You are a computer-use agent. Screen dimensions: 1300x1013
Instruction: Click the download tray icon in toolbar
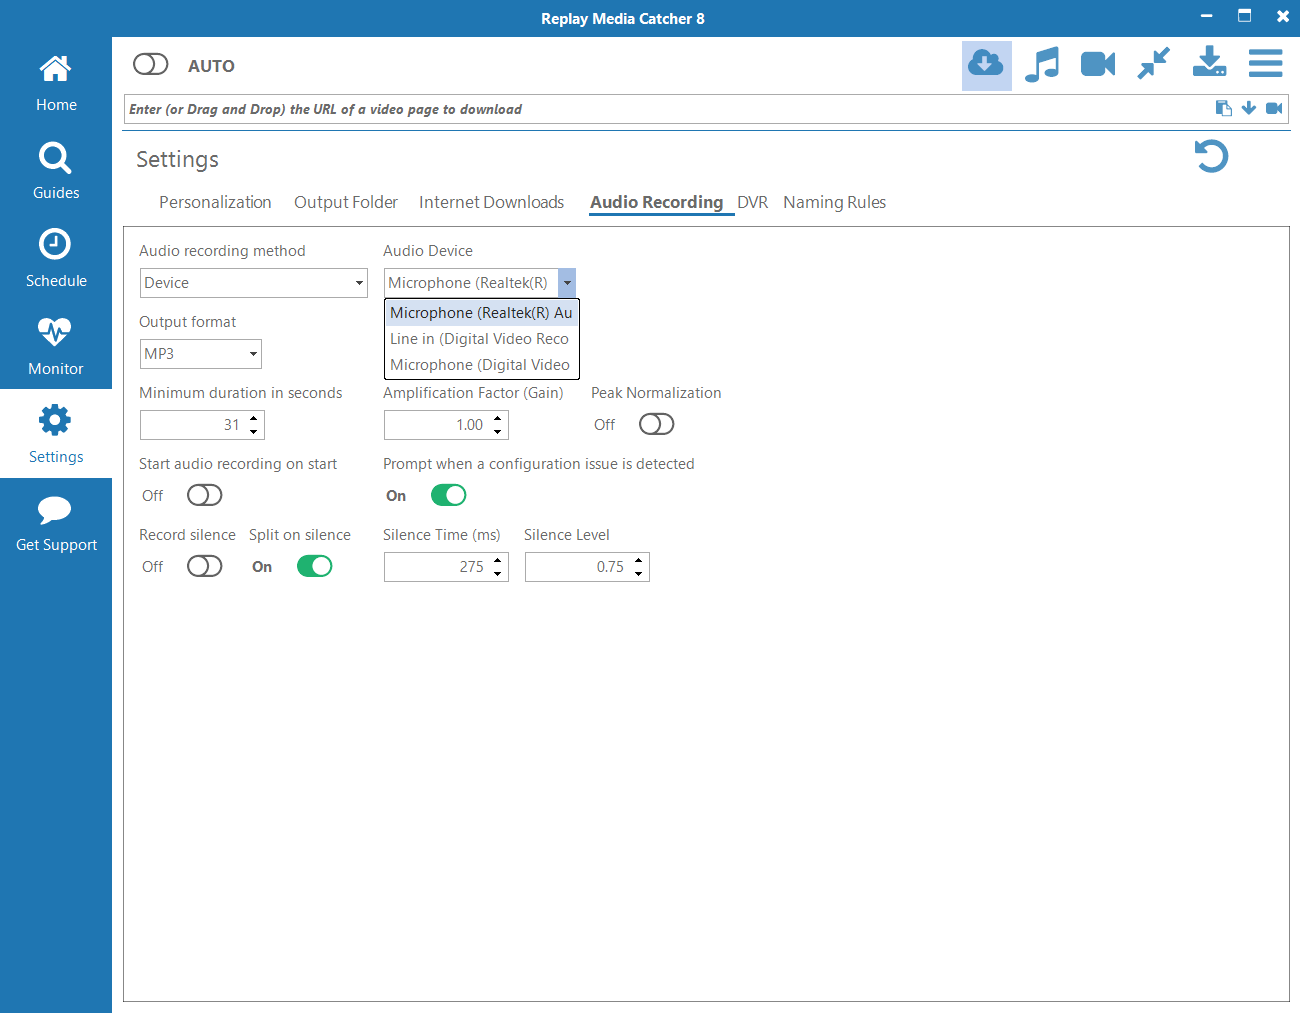[x=1210, y=62]
